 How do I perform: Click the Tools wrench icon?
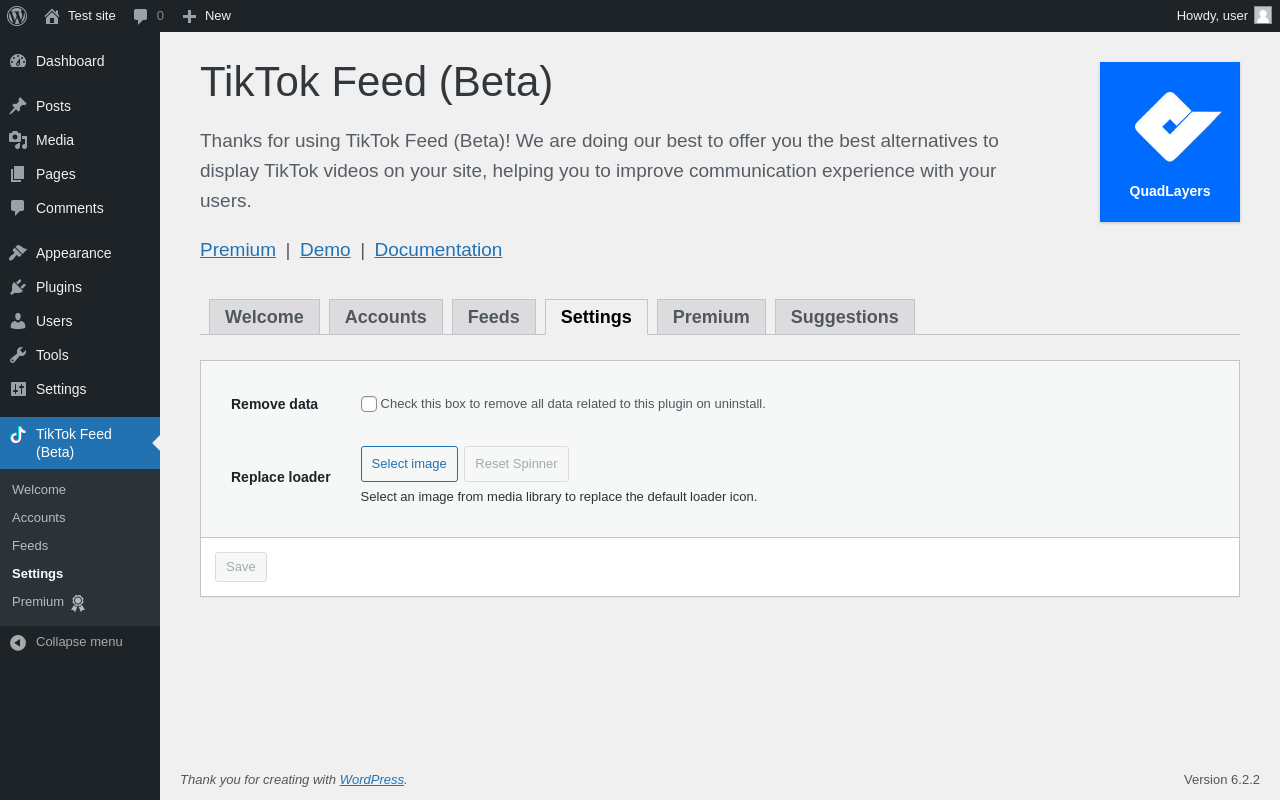[x=18, y=355]
